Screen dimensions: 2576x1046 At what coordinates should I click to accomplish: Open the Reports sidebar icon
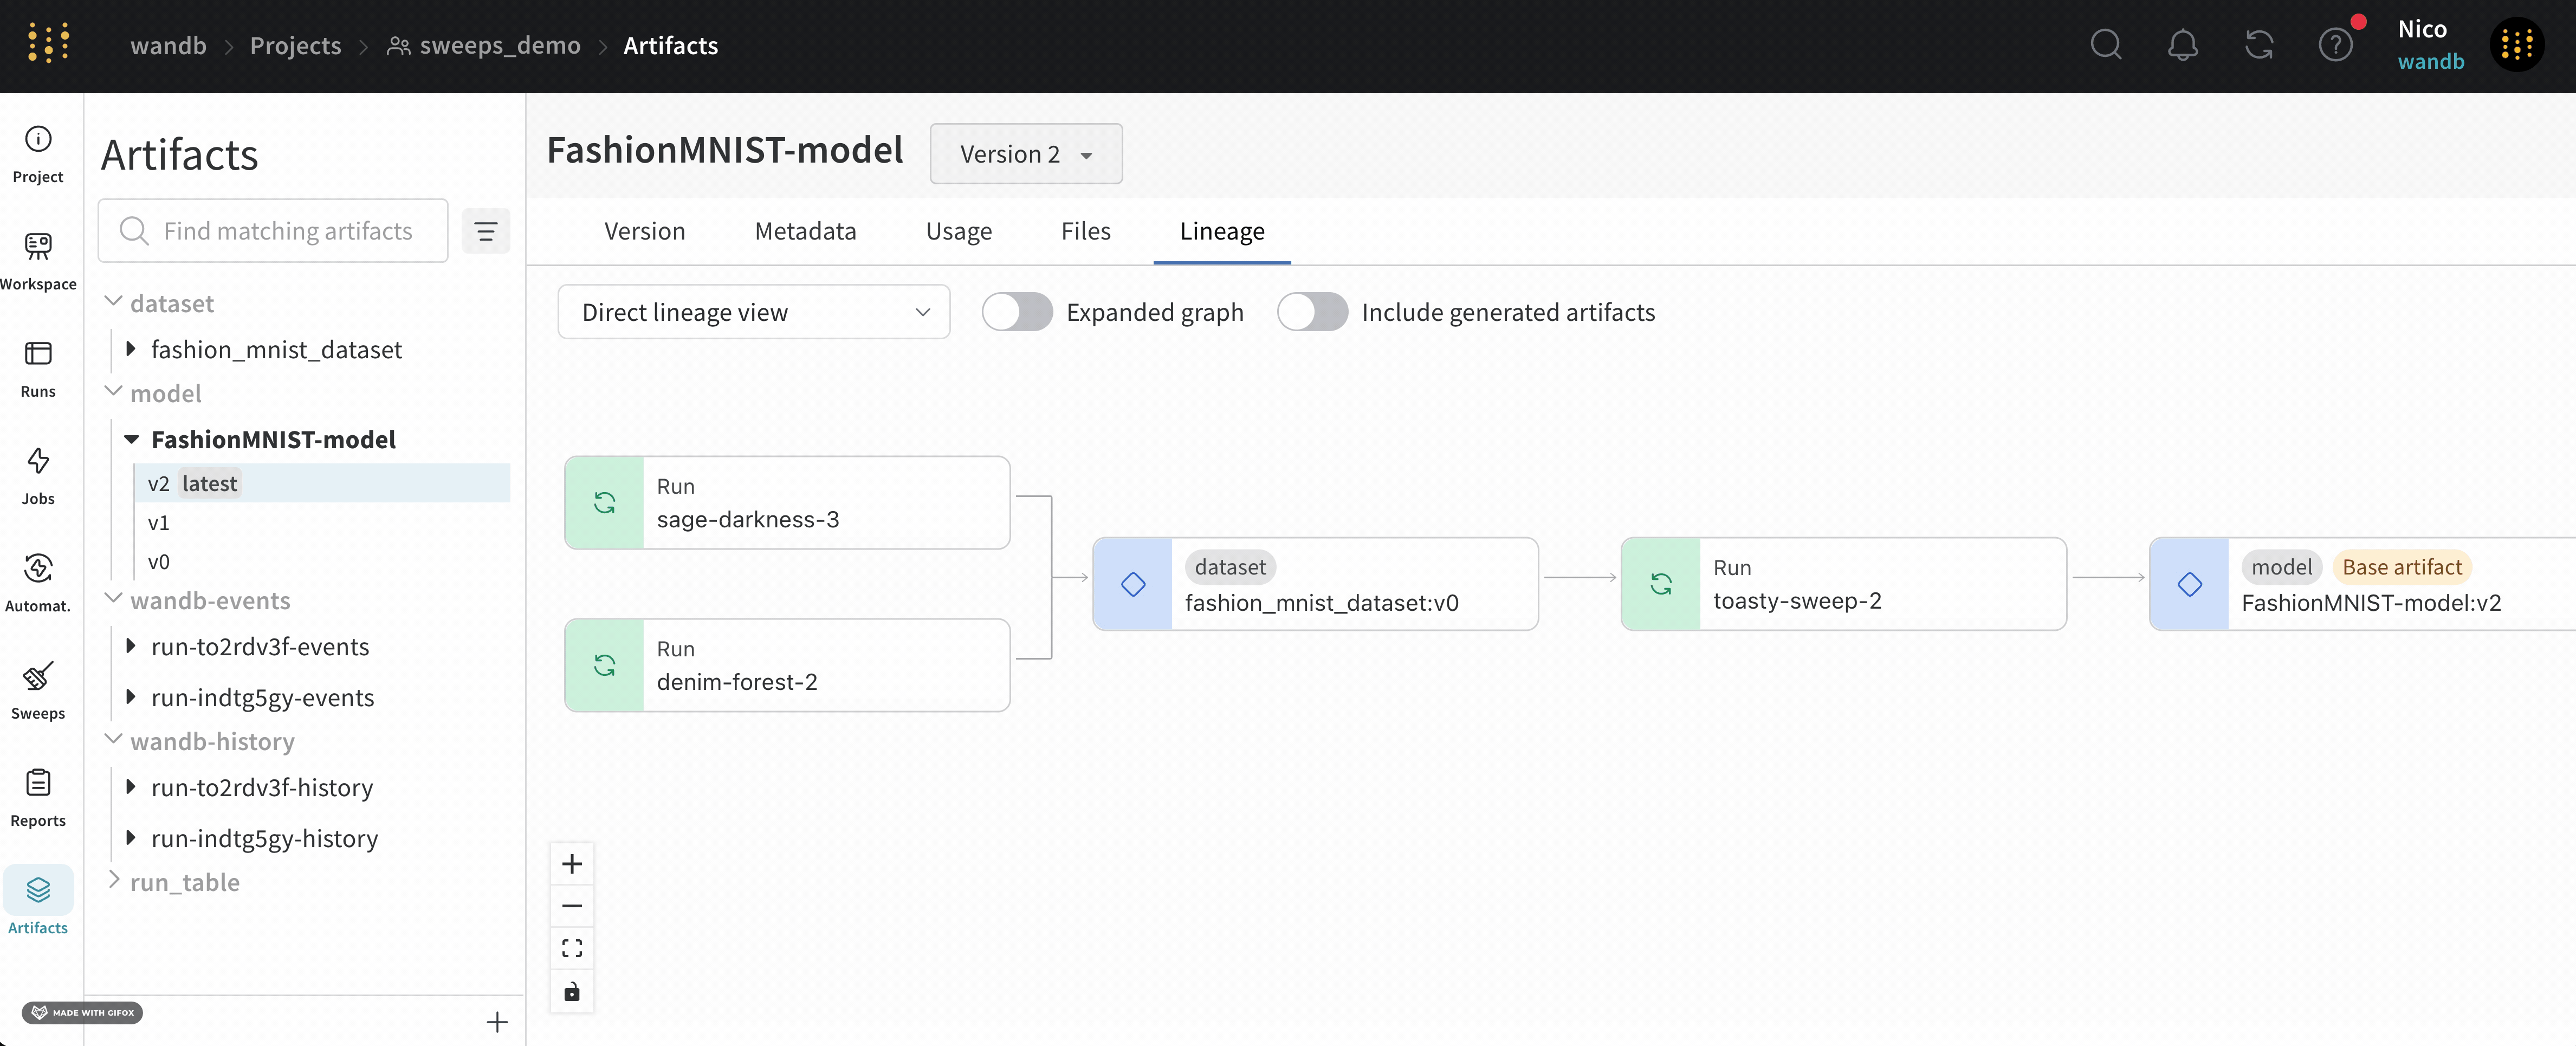(x=38, y=797)
